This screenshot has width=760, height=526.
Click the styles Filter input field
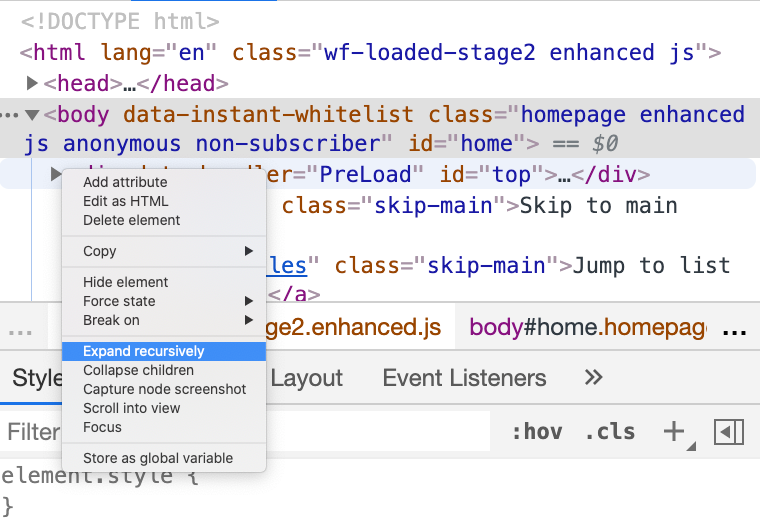(x=245, y=431)
